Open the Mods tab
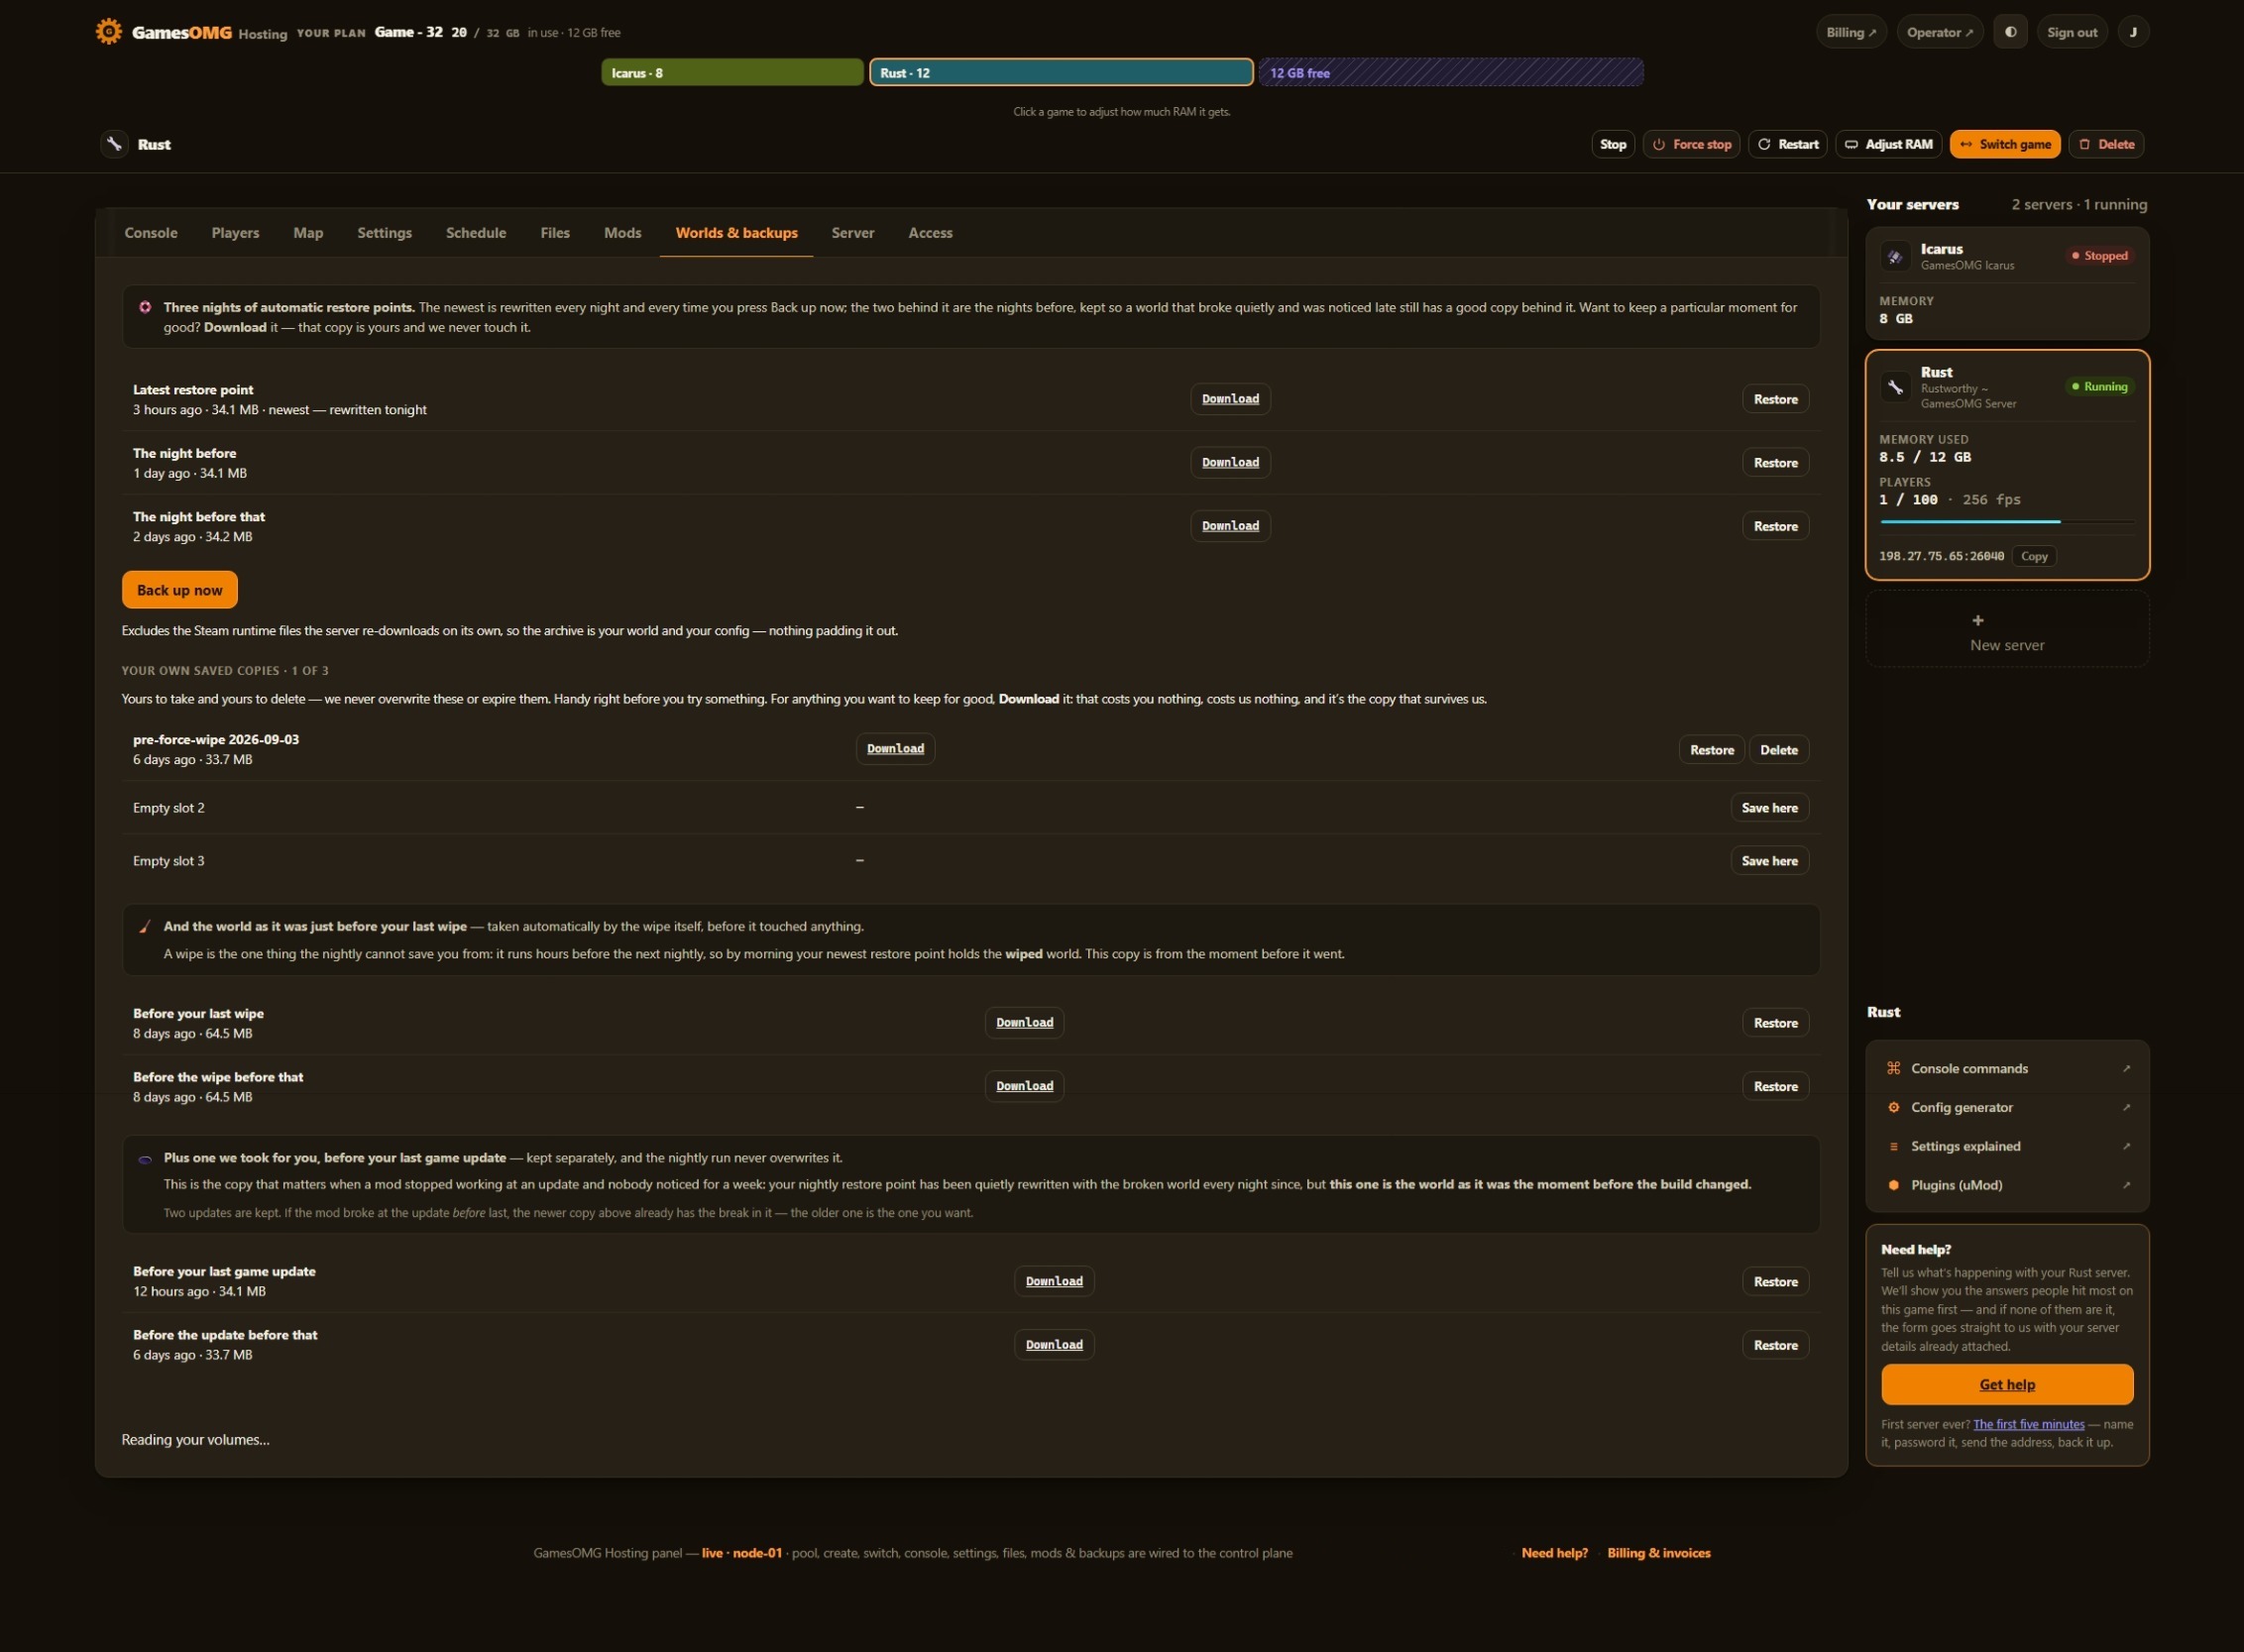Viewport: 2244px width, 1652px height. (x=622, y=233)
